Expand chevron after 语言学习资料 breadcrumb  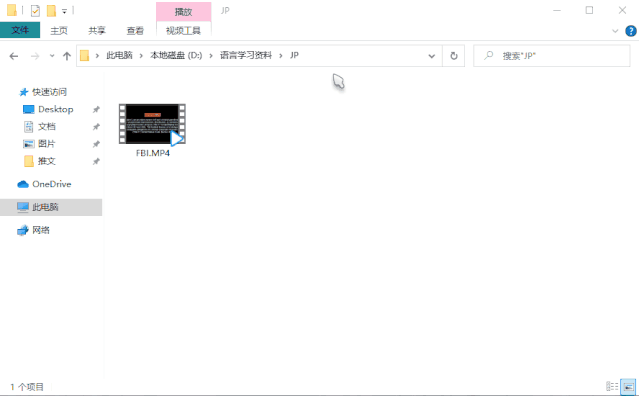tap(280, 56)
